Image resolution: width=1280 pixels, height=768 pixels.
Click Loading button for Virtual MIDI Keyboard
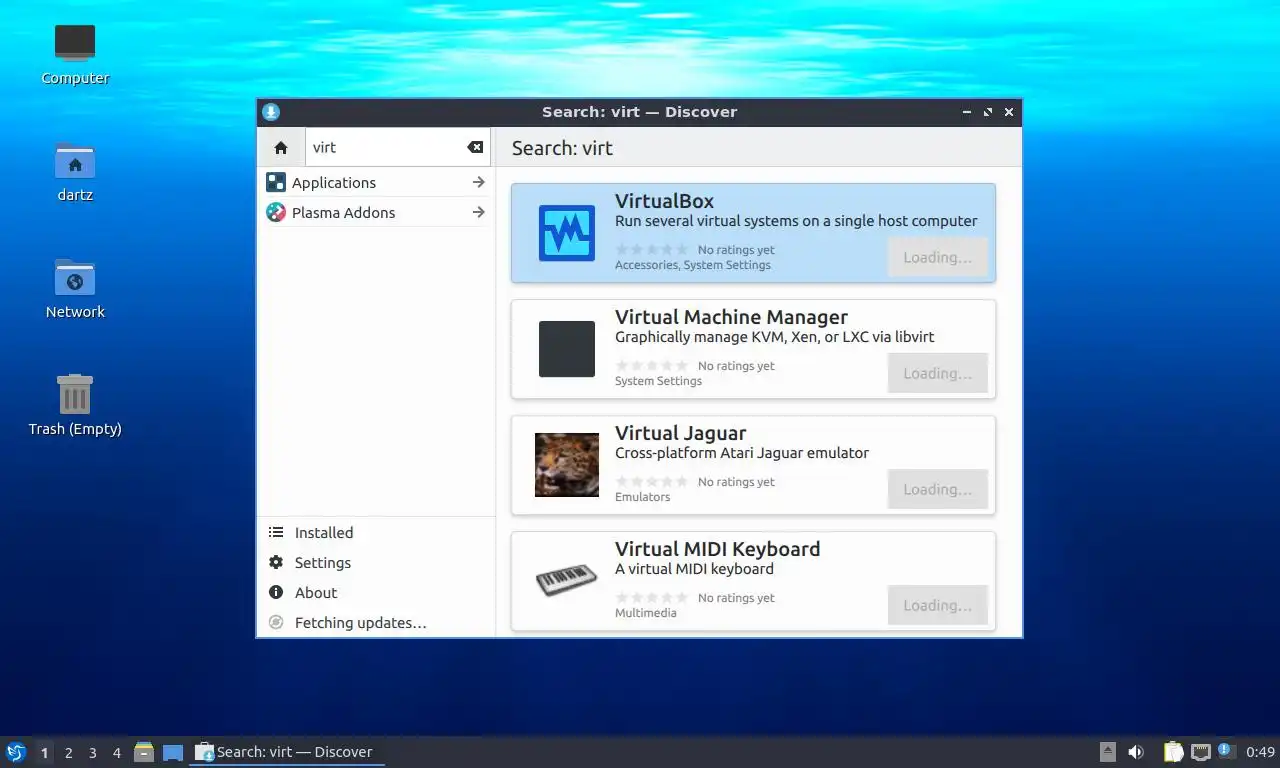coord(937,605)
